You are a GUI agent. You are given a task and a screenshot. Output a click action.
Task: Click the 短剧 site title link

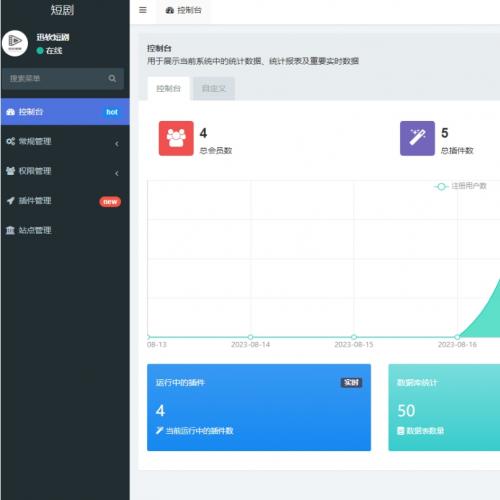[x=62, y=10]
